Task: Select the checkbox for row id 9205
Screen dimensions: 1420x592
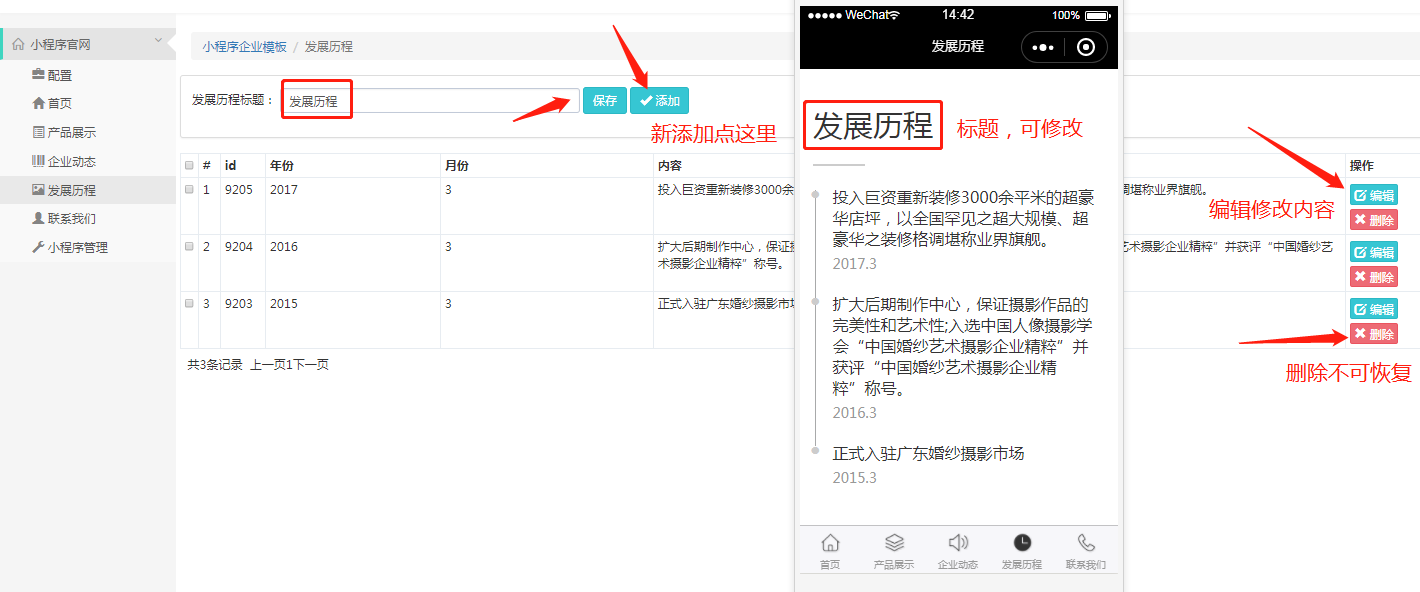Action: [189, 190]
